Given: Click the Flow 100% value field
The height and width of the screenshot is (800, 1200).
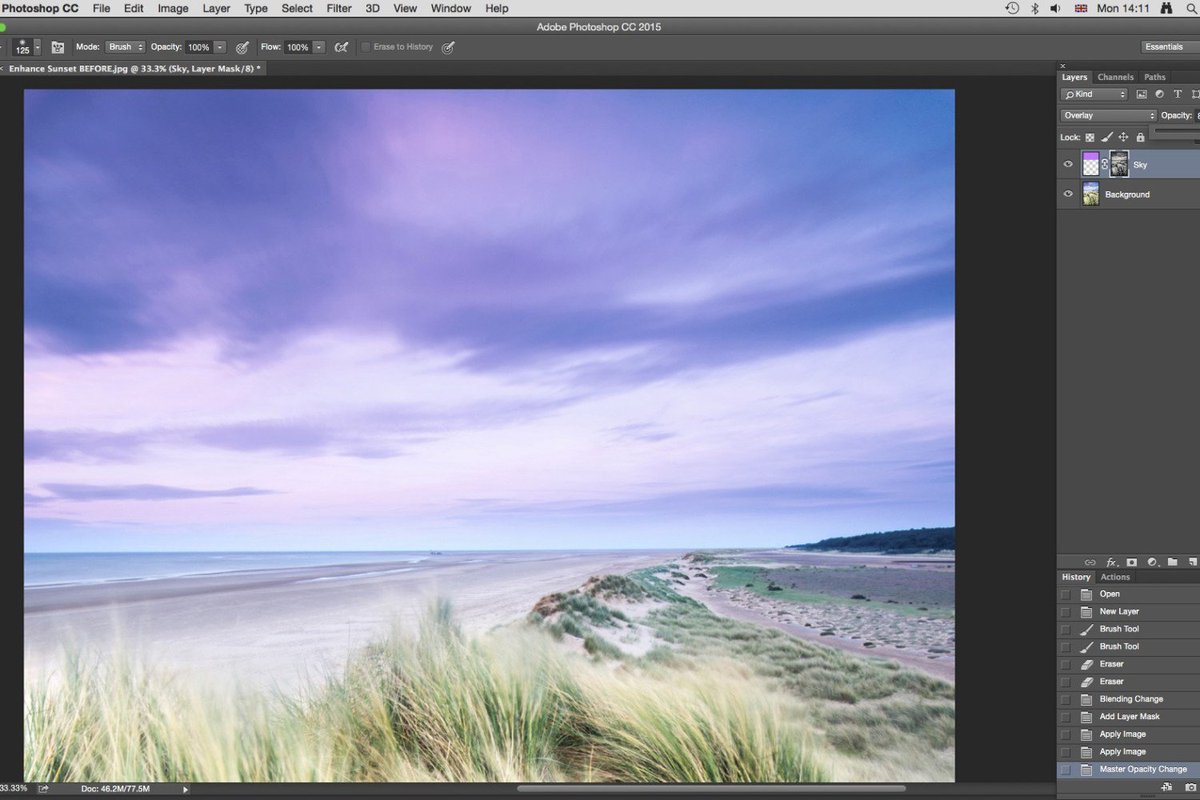Looking at the screenshot, I should point(298,47).
